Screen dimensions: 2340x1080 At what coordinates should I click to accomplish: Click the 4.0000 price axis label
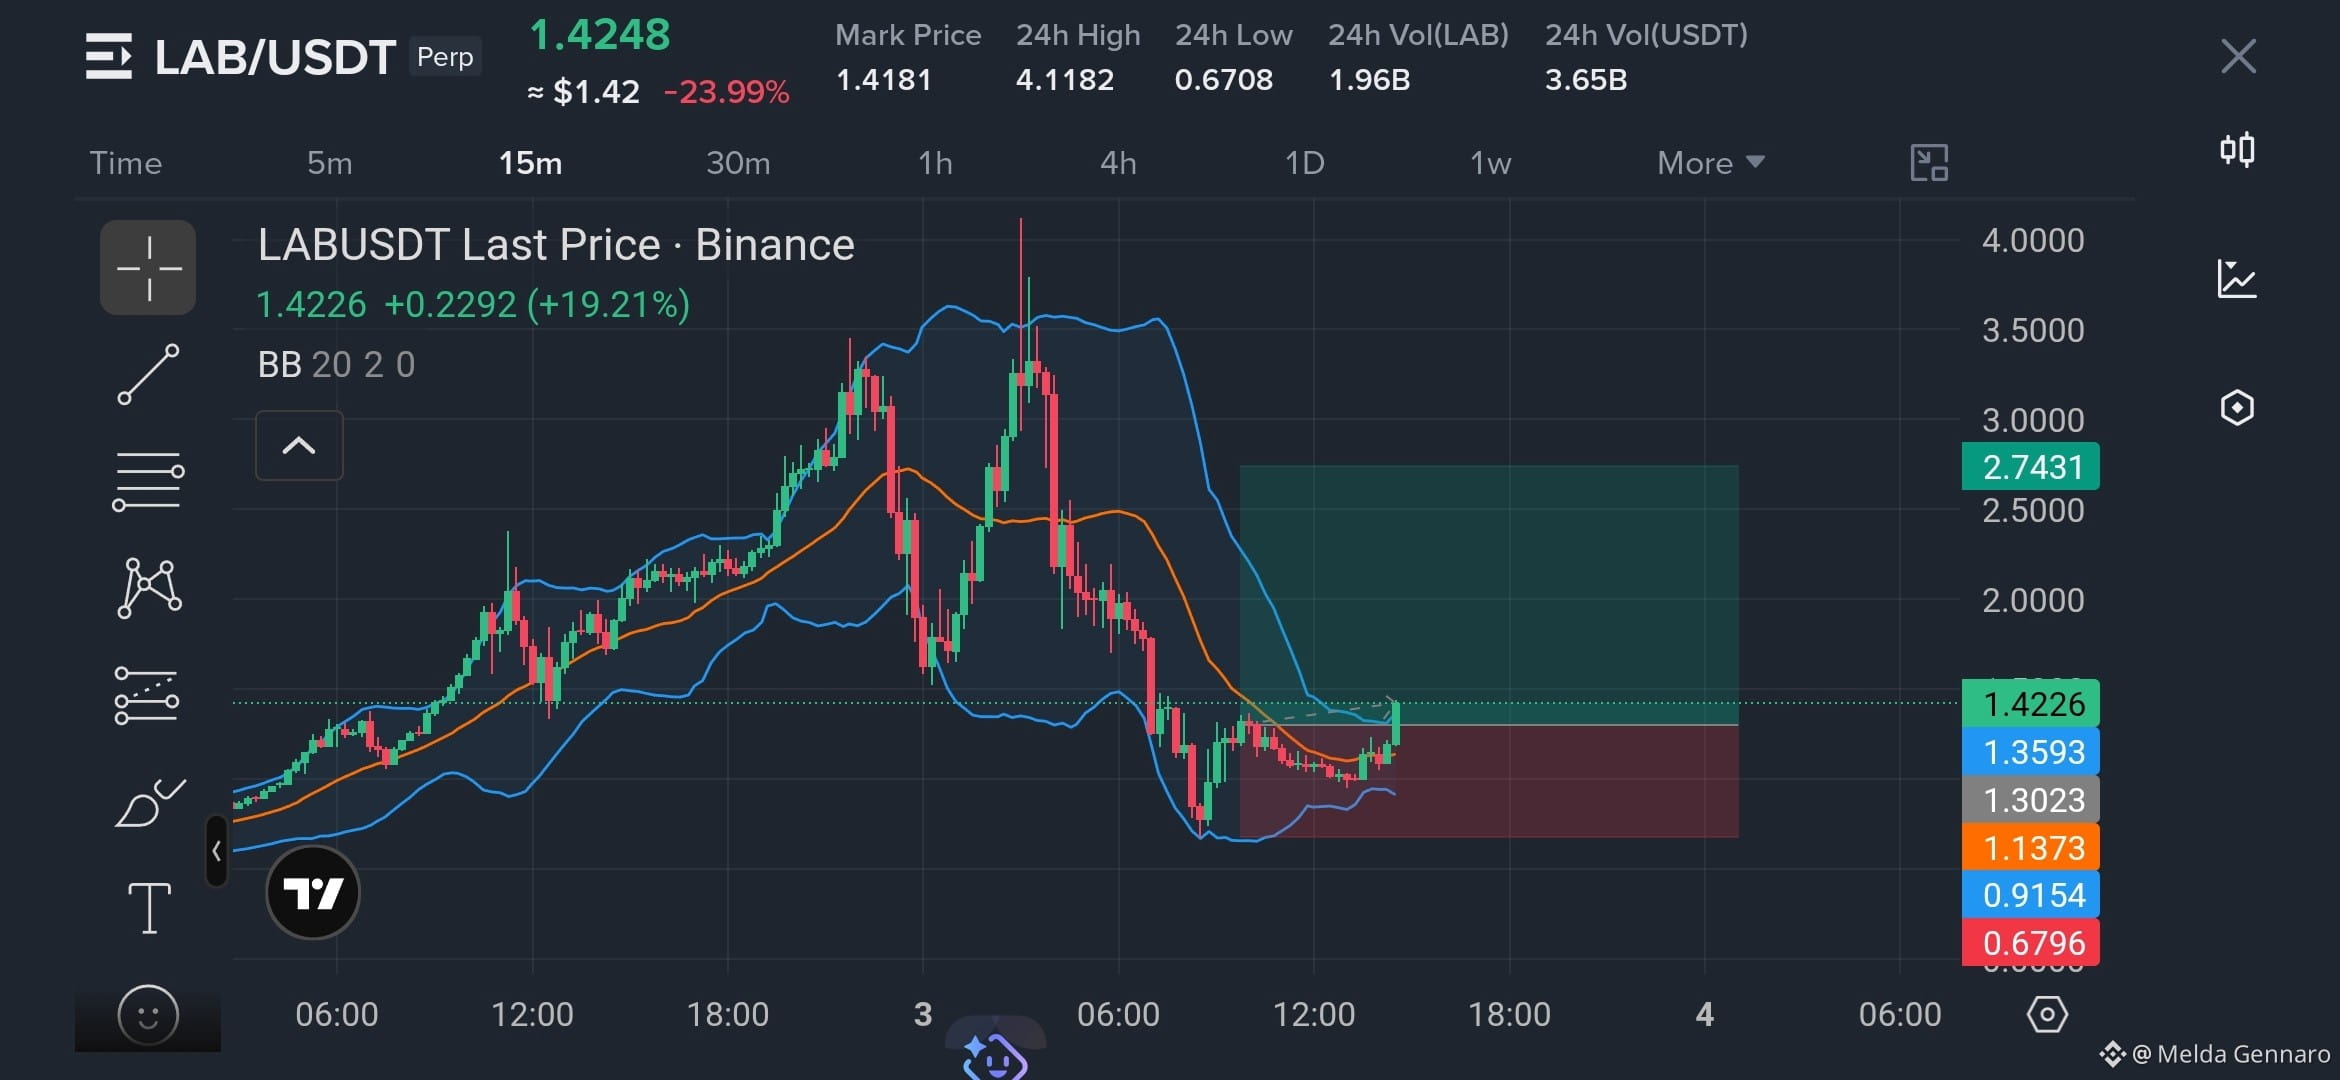coord(2033,241)
